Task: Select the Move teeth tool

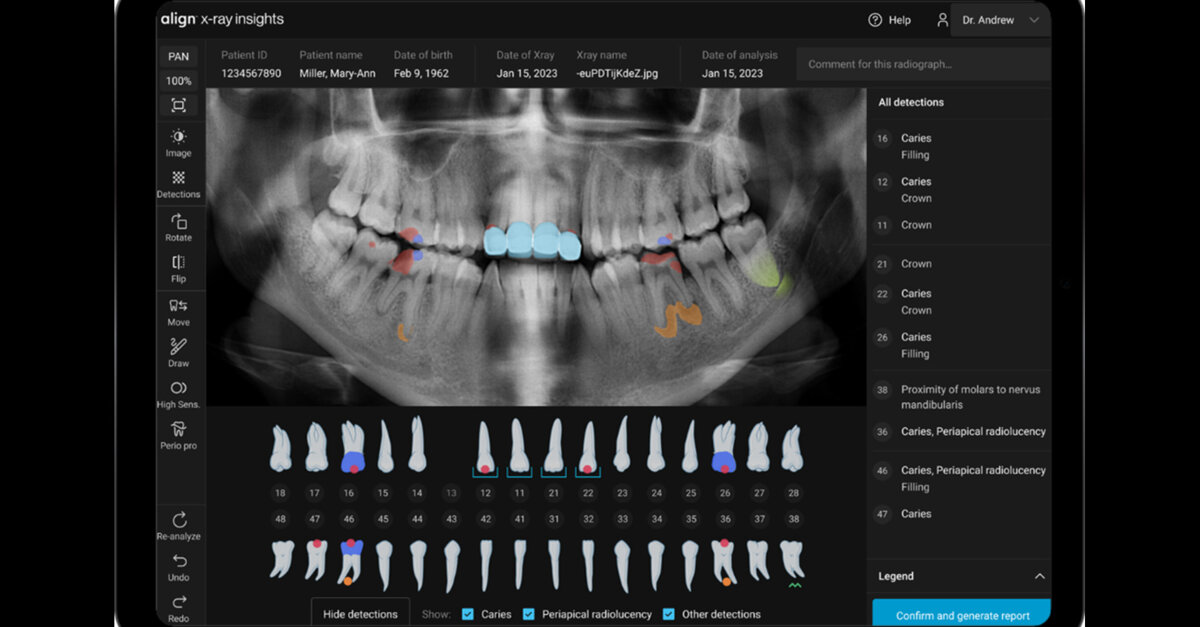Action: click(x=178, y=312)
